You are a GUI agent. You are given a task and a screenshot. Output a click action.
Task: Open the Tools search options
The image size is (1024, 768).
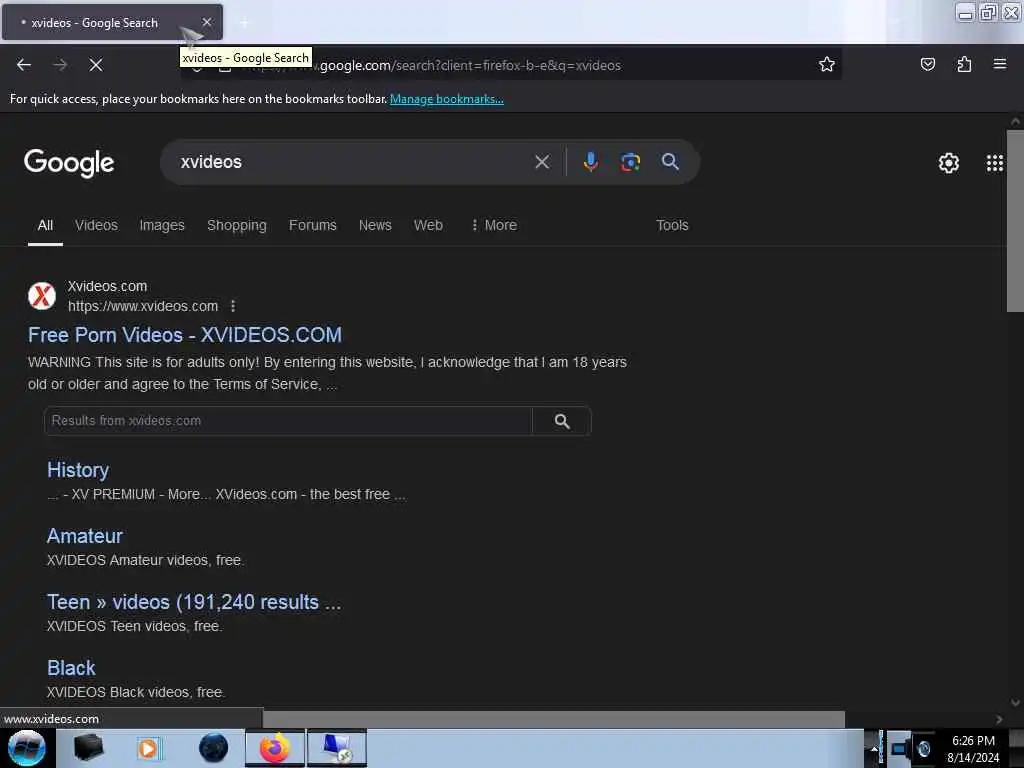[x=672, y=225]
